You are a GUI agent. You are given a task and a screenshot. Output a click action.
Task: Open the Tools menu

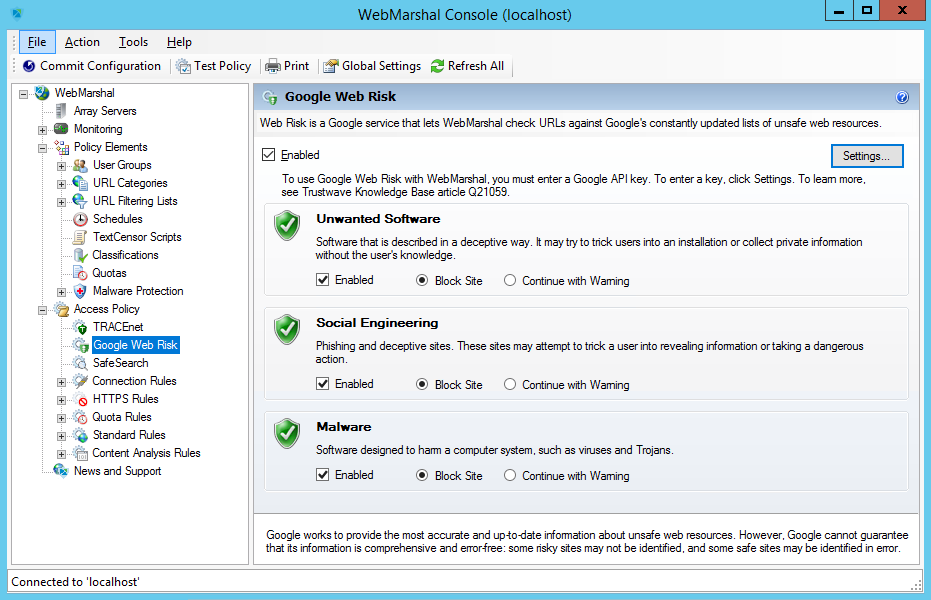(x=133, y=42)
